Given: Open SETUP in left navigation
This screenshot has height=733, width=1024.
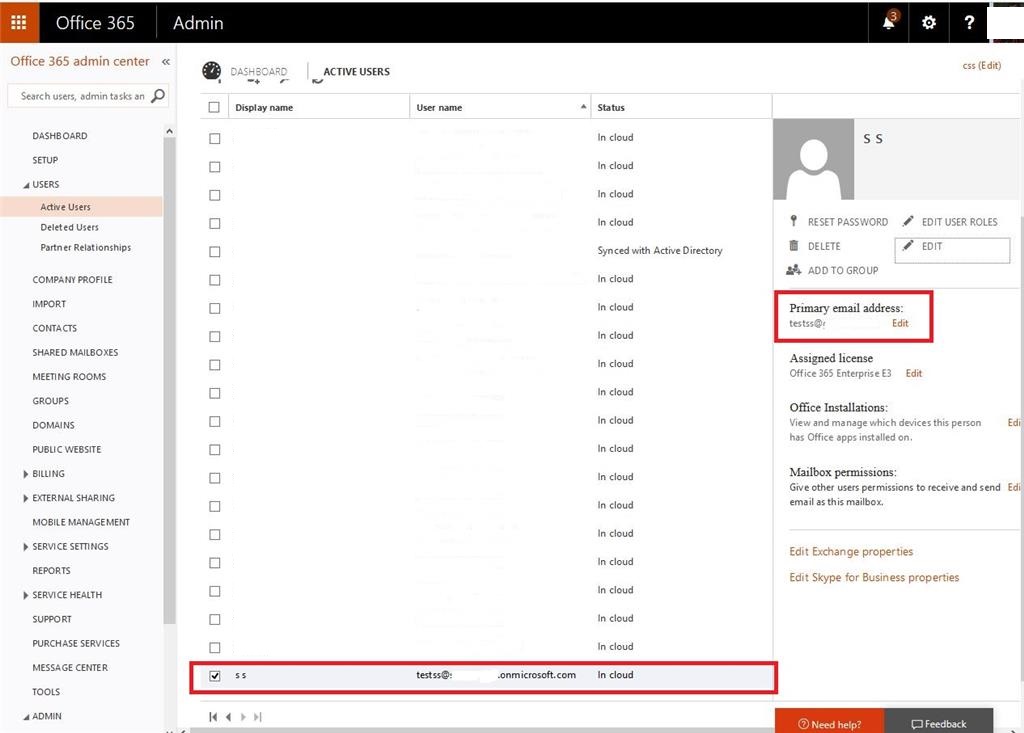Looking at the screenshot, I should (x=45, y=160).
